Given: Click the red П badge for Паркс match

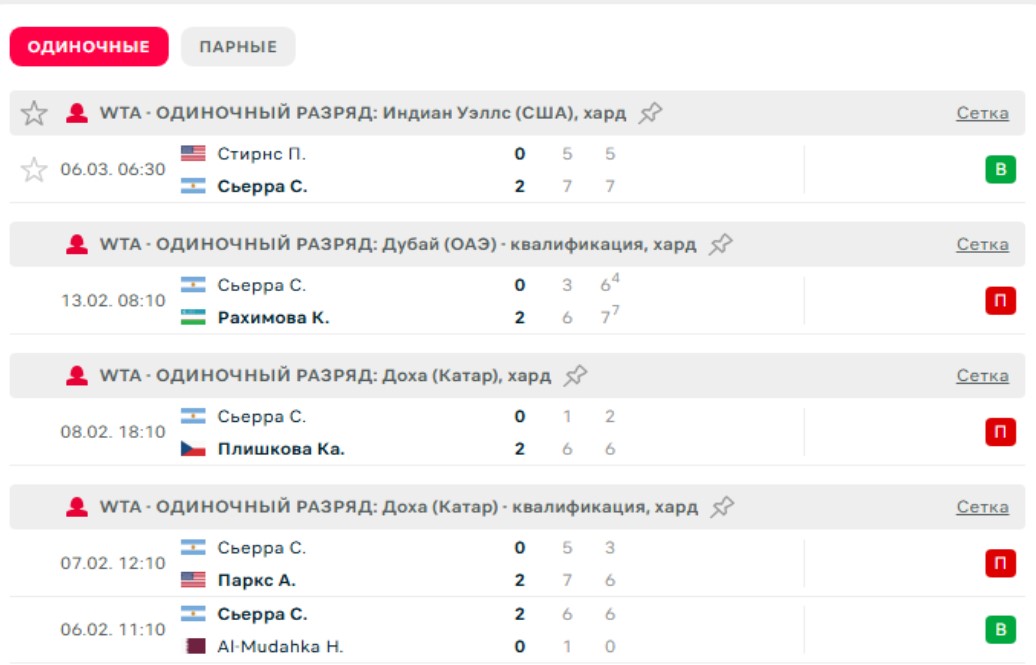Looking at the screenshot, I should point(1000,564).
